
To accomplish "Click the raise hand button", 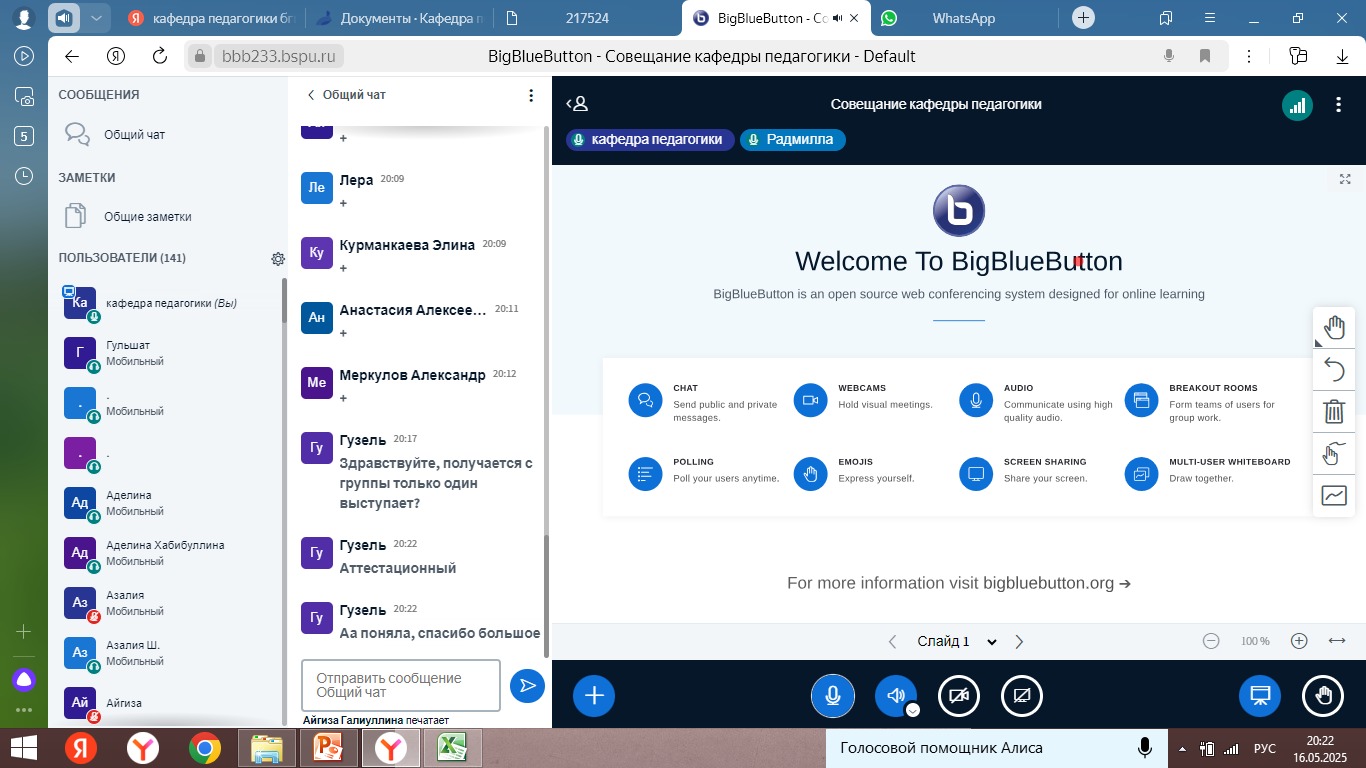I will (1323, 696).
